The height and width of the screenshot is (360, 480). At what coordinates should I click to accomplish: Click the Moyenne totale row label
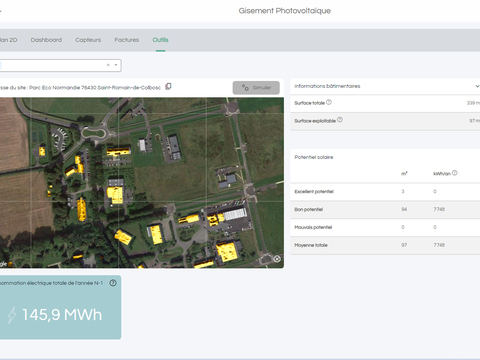(x=311, y=245)
